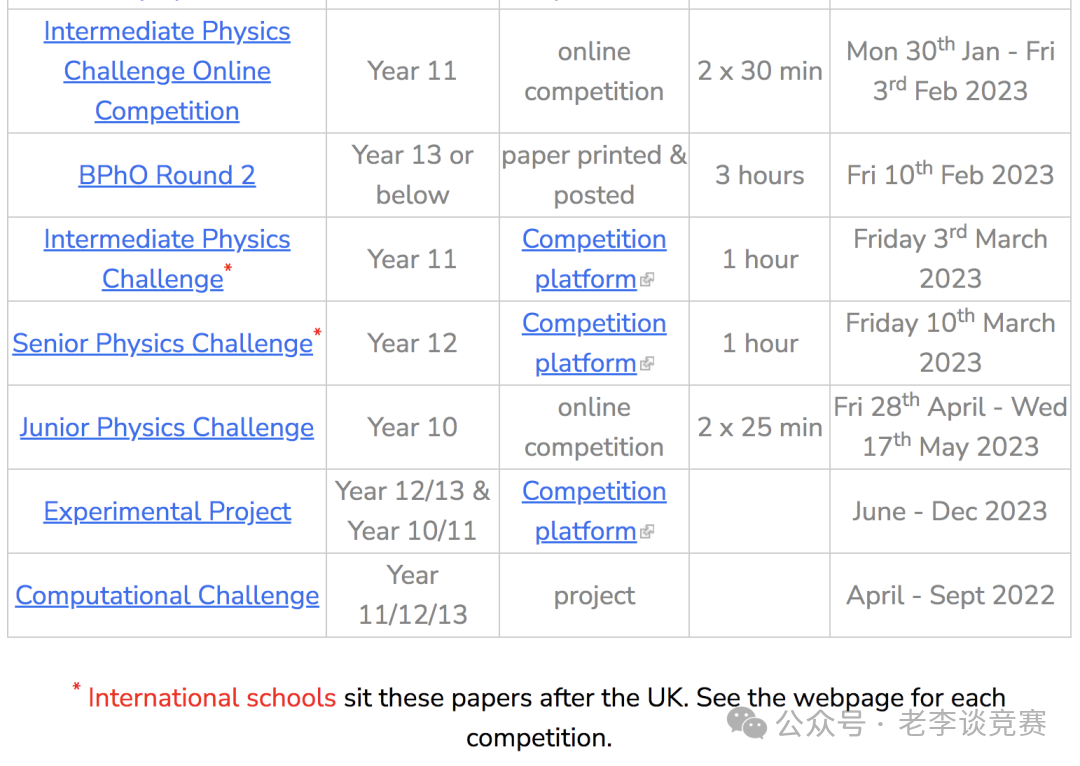Open Competition platform link in Experimental Project row
The width and height of the screenshot is (1080, 766).
click(x=594, y=511)
